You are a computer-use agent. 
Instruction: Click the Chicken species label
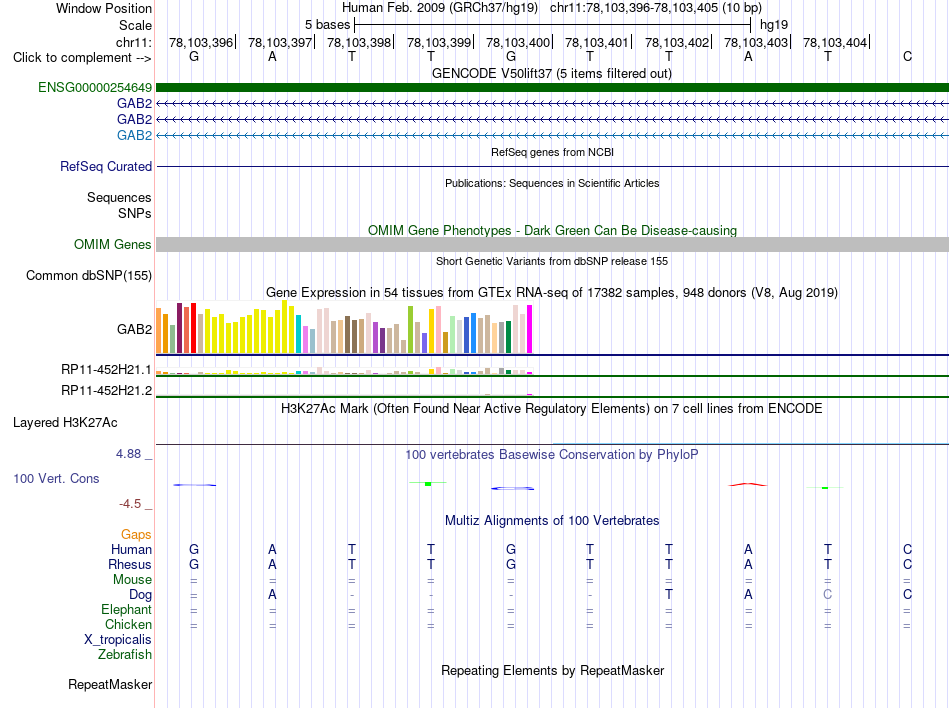tap(128, 624)
